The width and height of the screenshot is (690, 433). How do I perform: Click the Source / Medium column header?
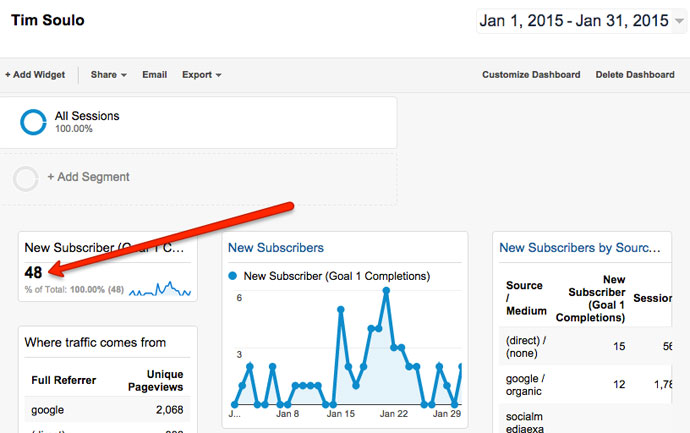[x=525, y=297]
